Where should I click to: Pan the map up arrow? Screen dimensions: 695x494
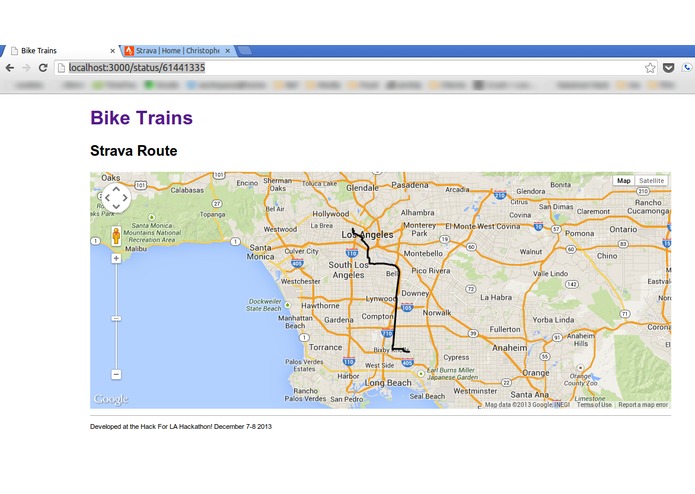click(x=116, y=189)
